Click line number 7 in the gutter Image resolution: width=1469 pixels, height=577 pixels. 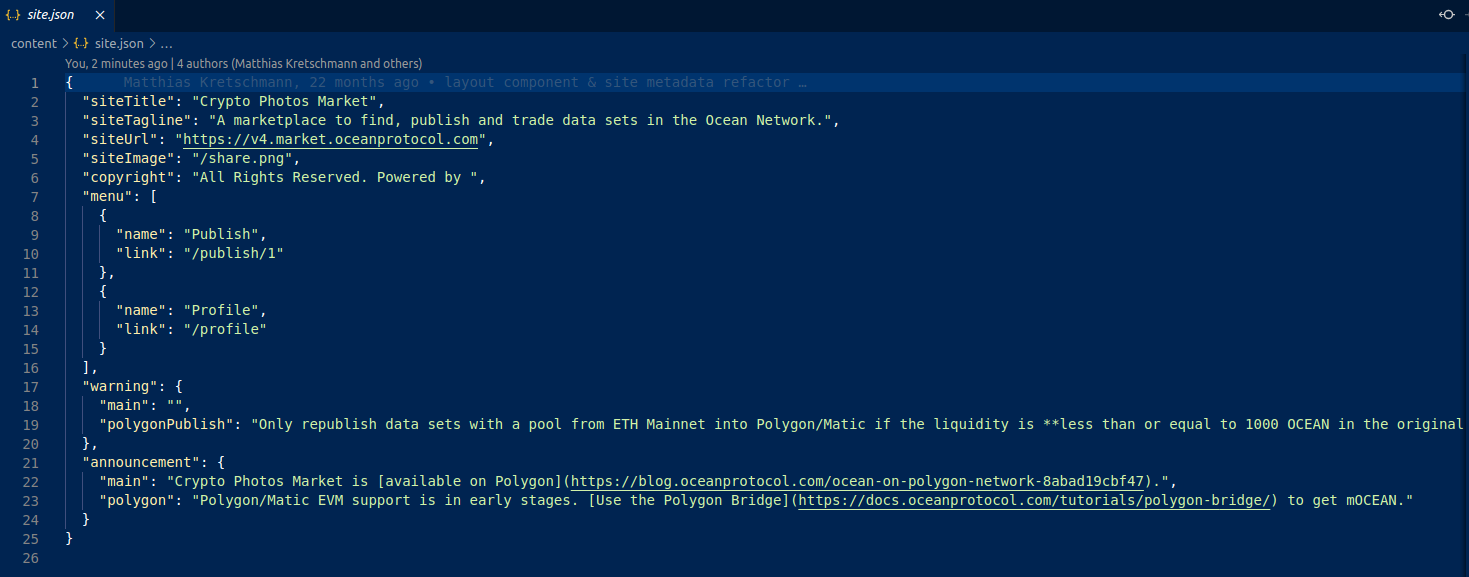point(35,196)
